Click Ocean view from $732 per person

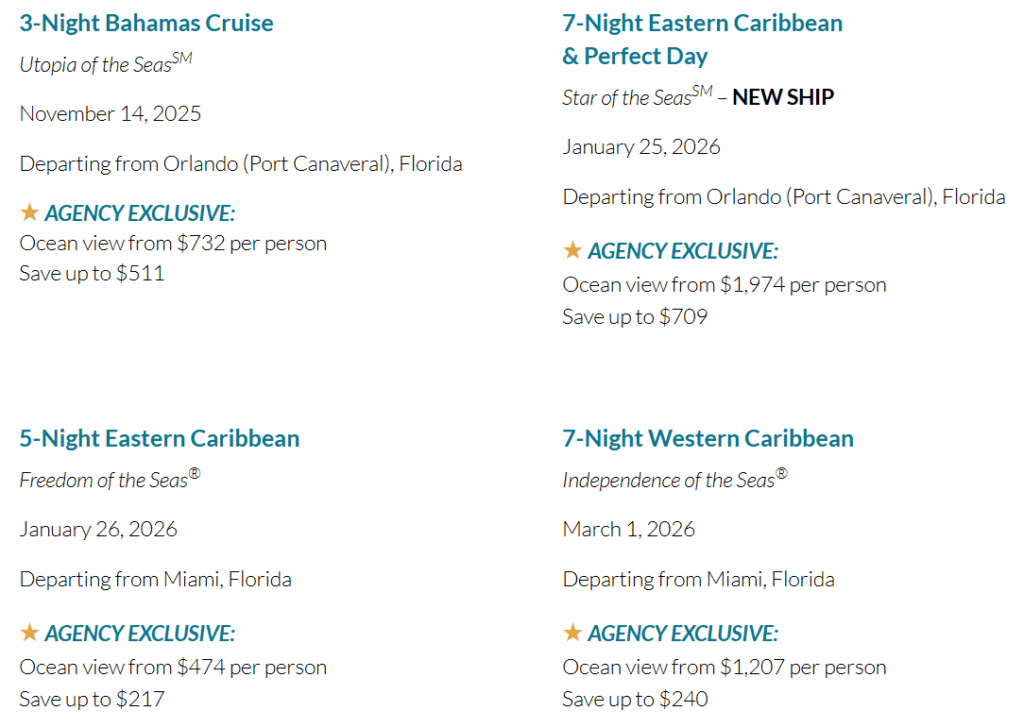[x=173, y=244]
